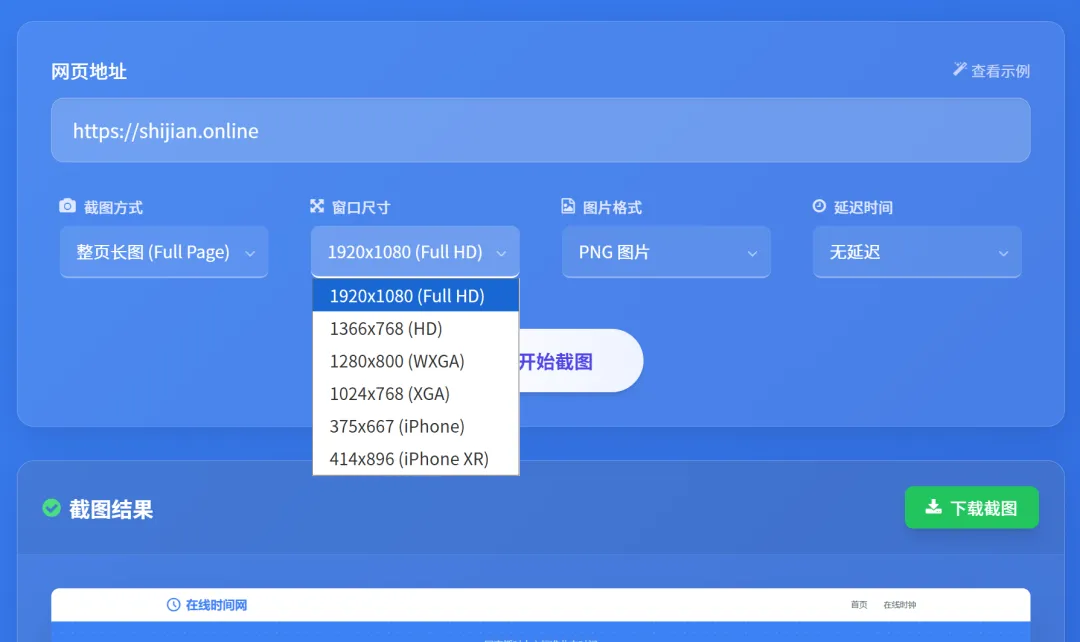Click the green check icon beside 截图结果

tap(52, 508)
